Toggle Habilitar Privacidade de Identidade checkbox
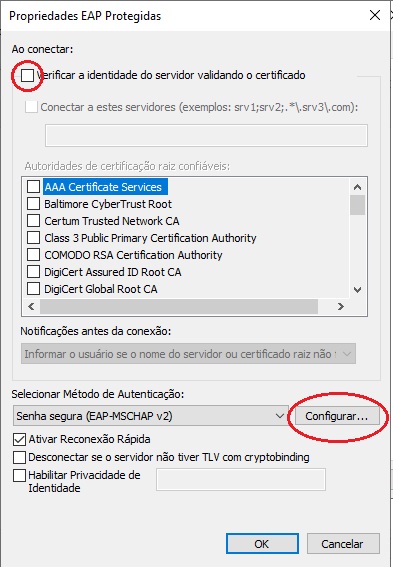 click(20, 475)
